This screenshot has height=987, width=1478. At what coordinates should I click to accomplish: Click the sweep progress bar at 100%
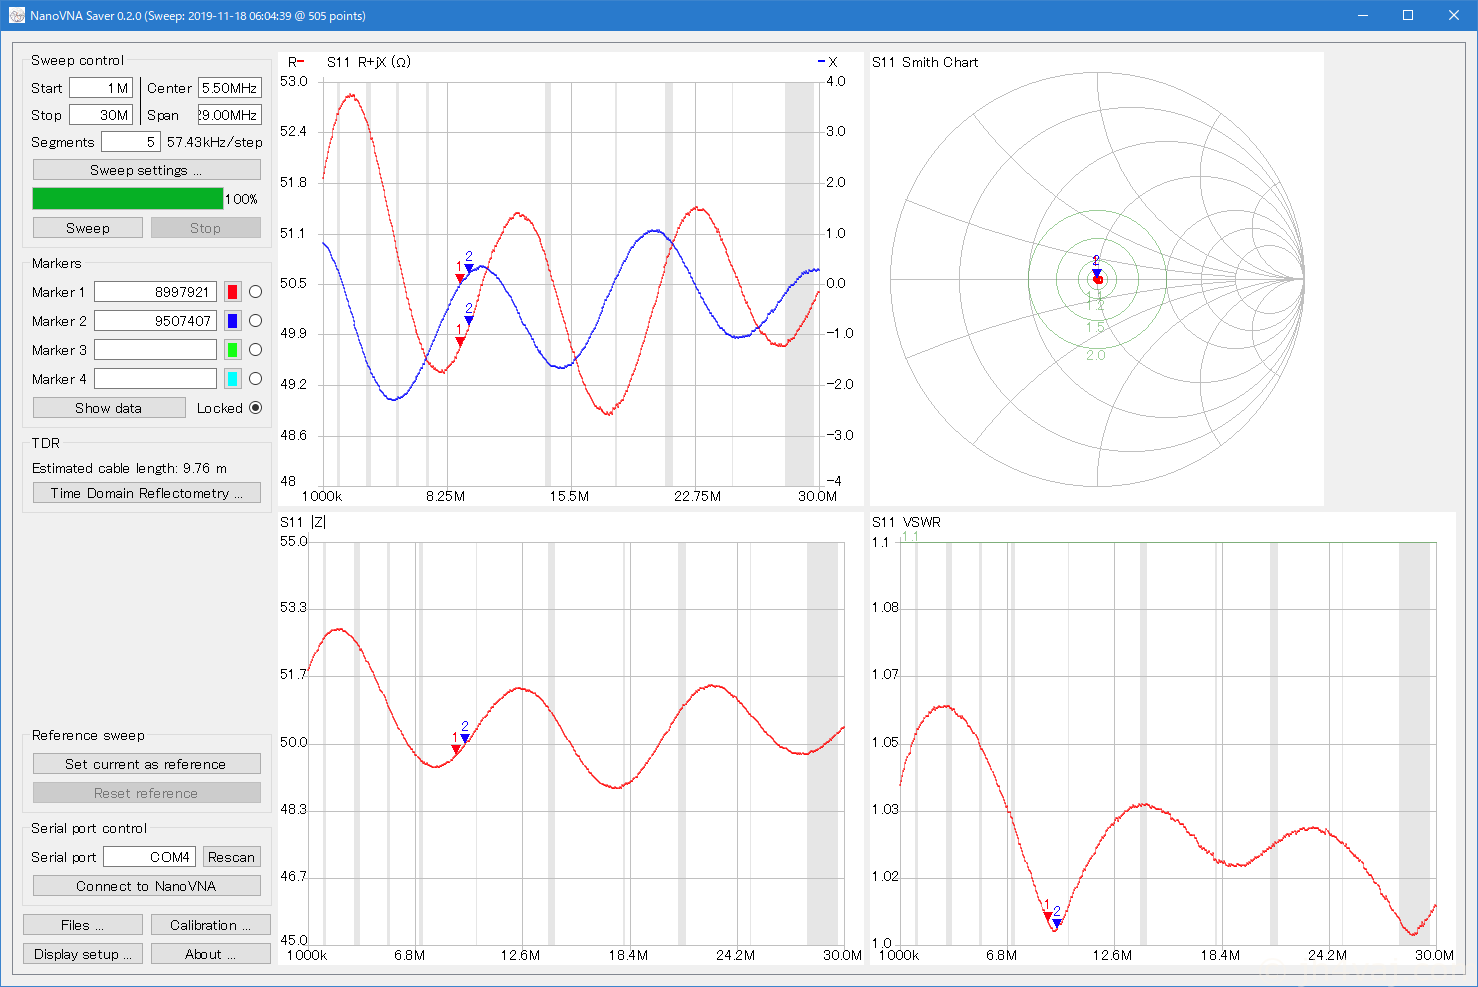[128, 198]
